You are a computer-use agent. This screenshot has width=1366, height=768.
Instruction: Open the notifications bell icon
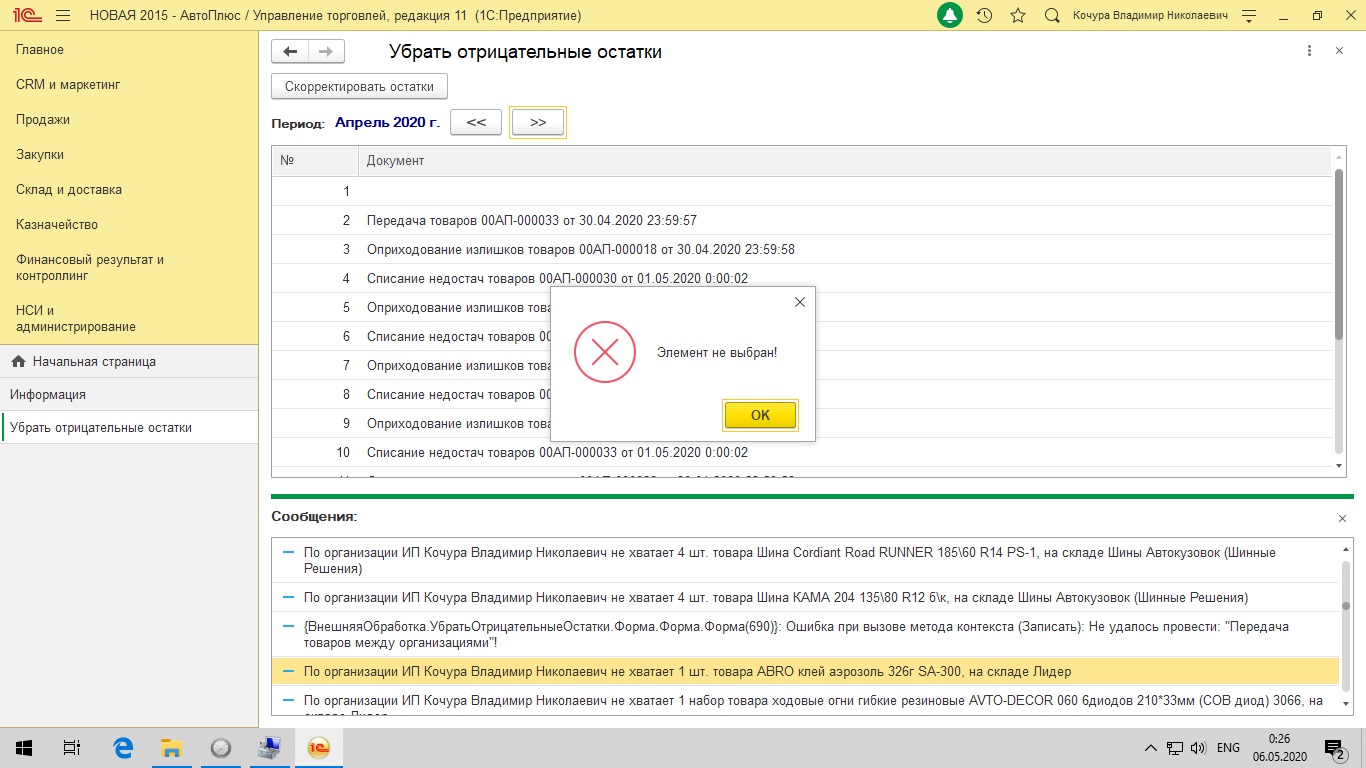(x=949, y=16)
